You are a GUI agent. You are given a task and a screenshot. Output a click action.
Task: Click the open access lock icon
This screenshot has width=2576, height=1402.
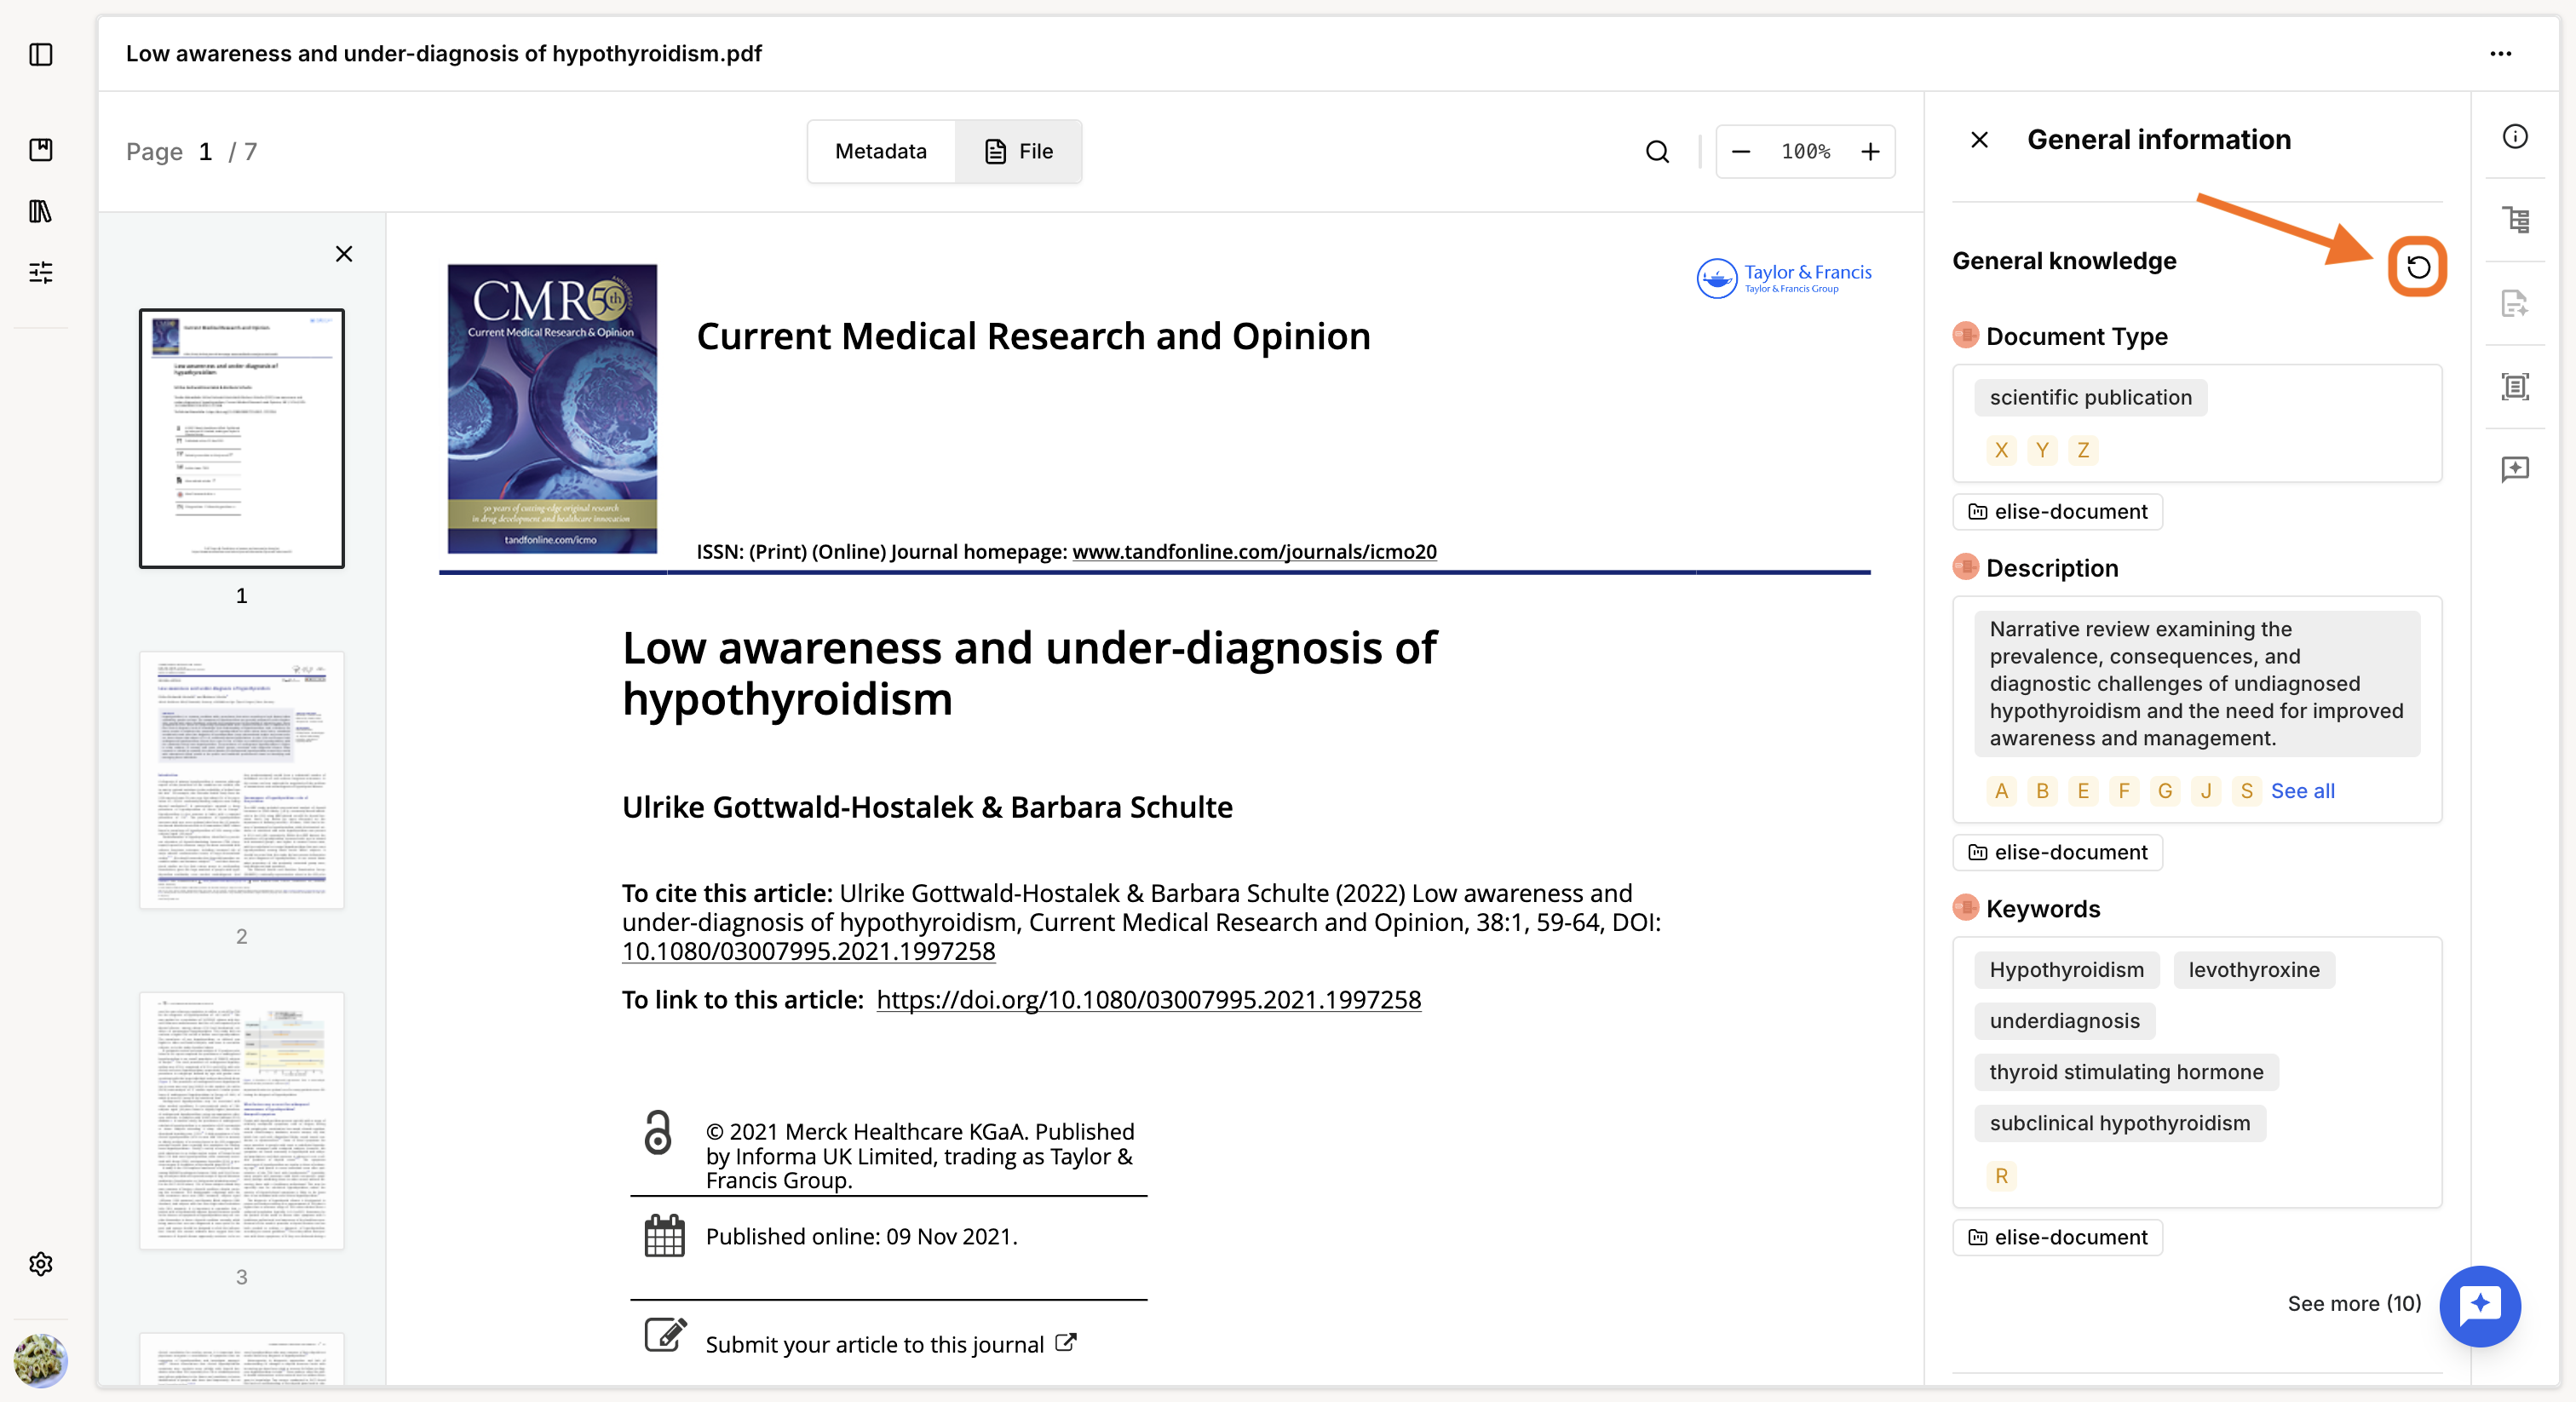658,1133
